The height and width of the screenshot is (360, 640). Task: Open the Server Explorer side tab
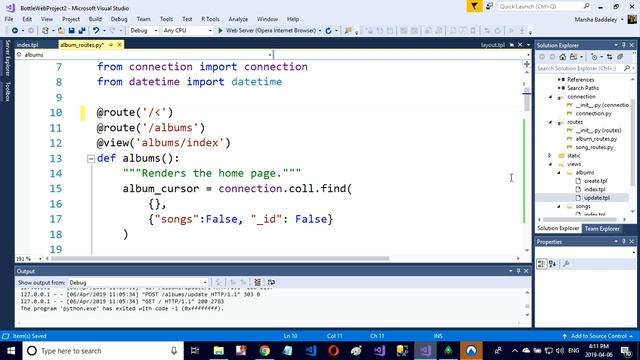tap(7, 58)
